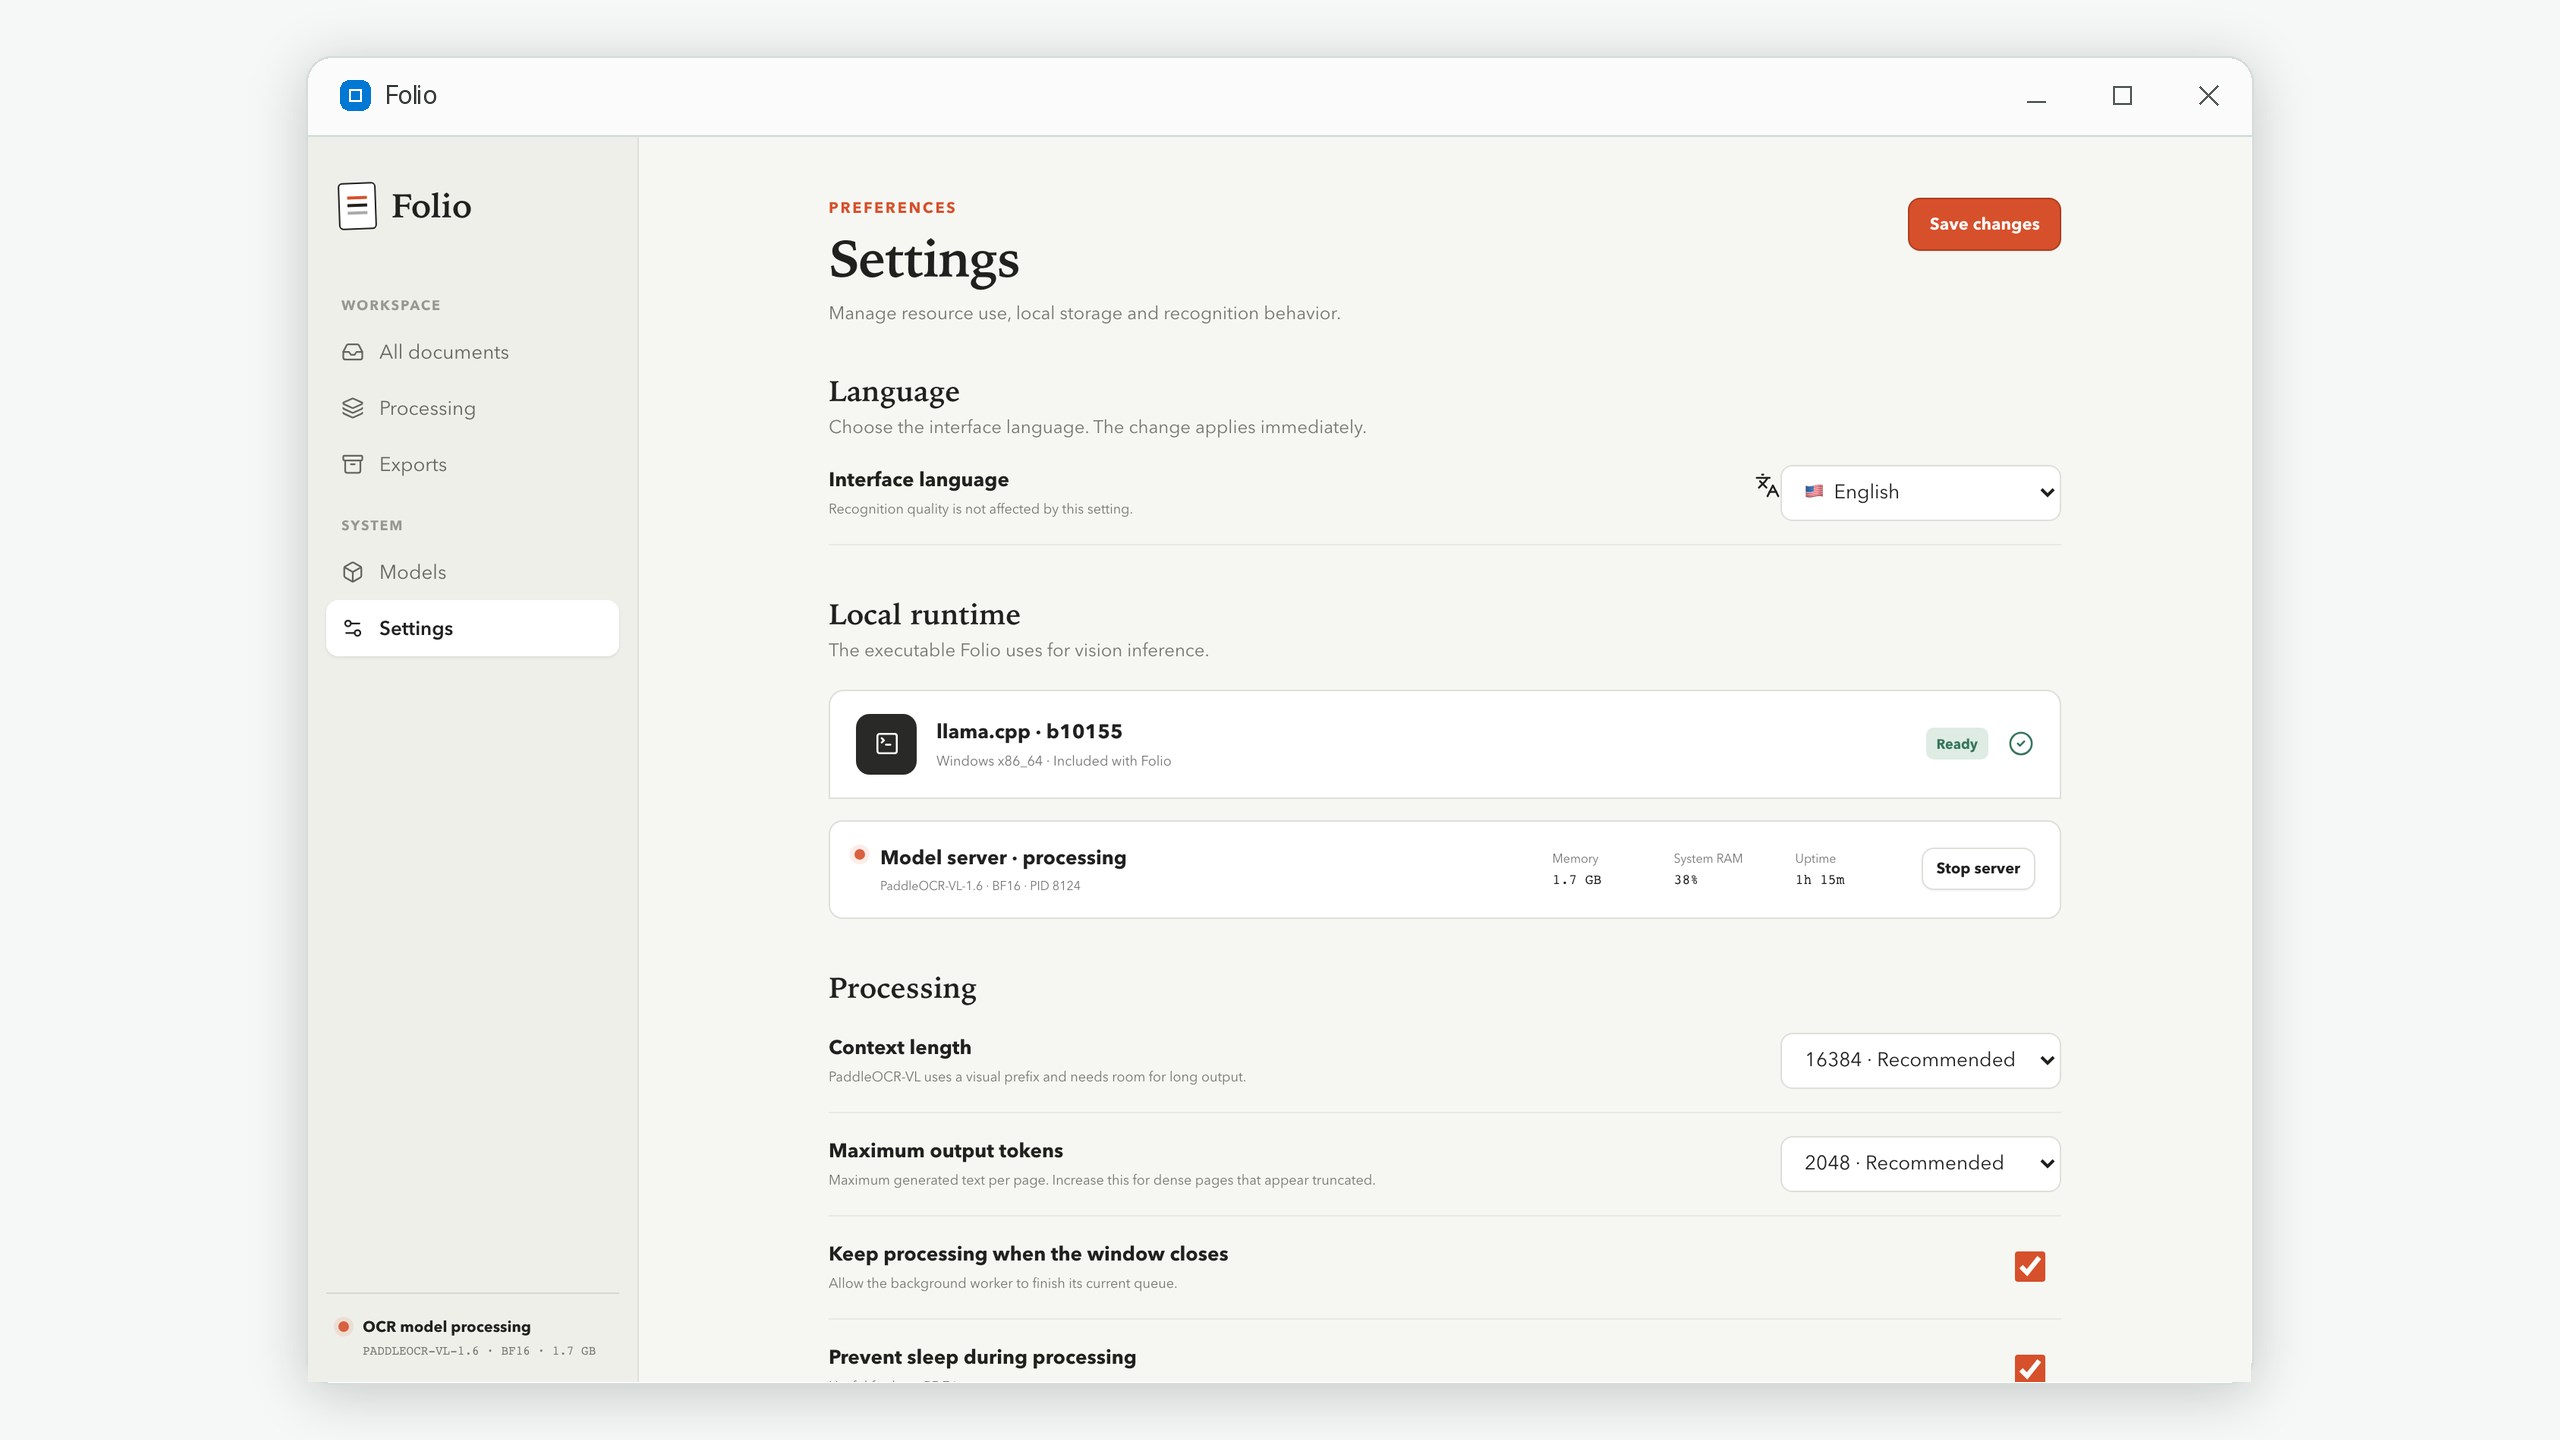This screenshot has height=1440, width=2560.
Task: Click the llama.cpp terminal icon
Action: coord(886,744)
